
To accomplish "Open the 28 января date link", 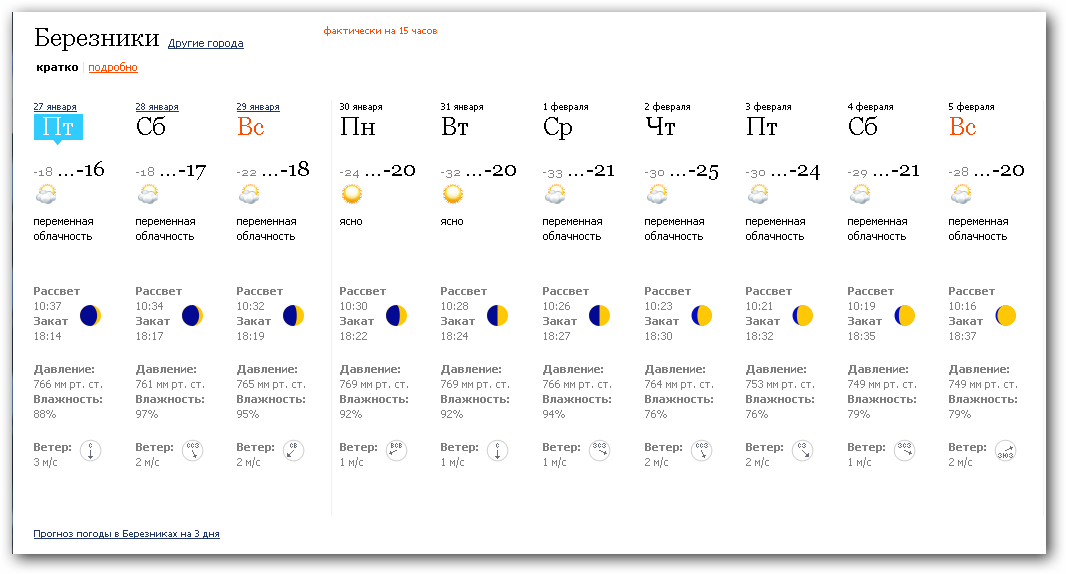I will [x=157, y=106].
